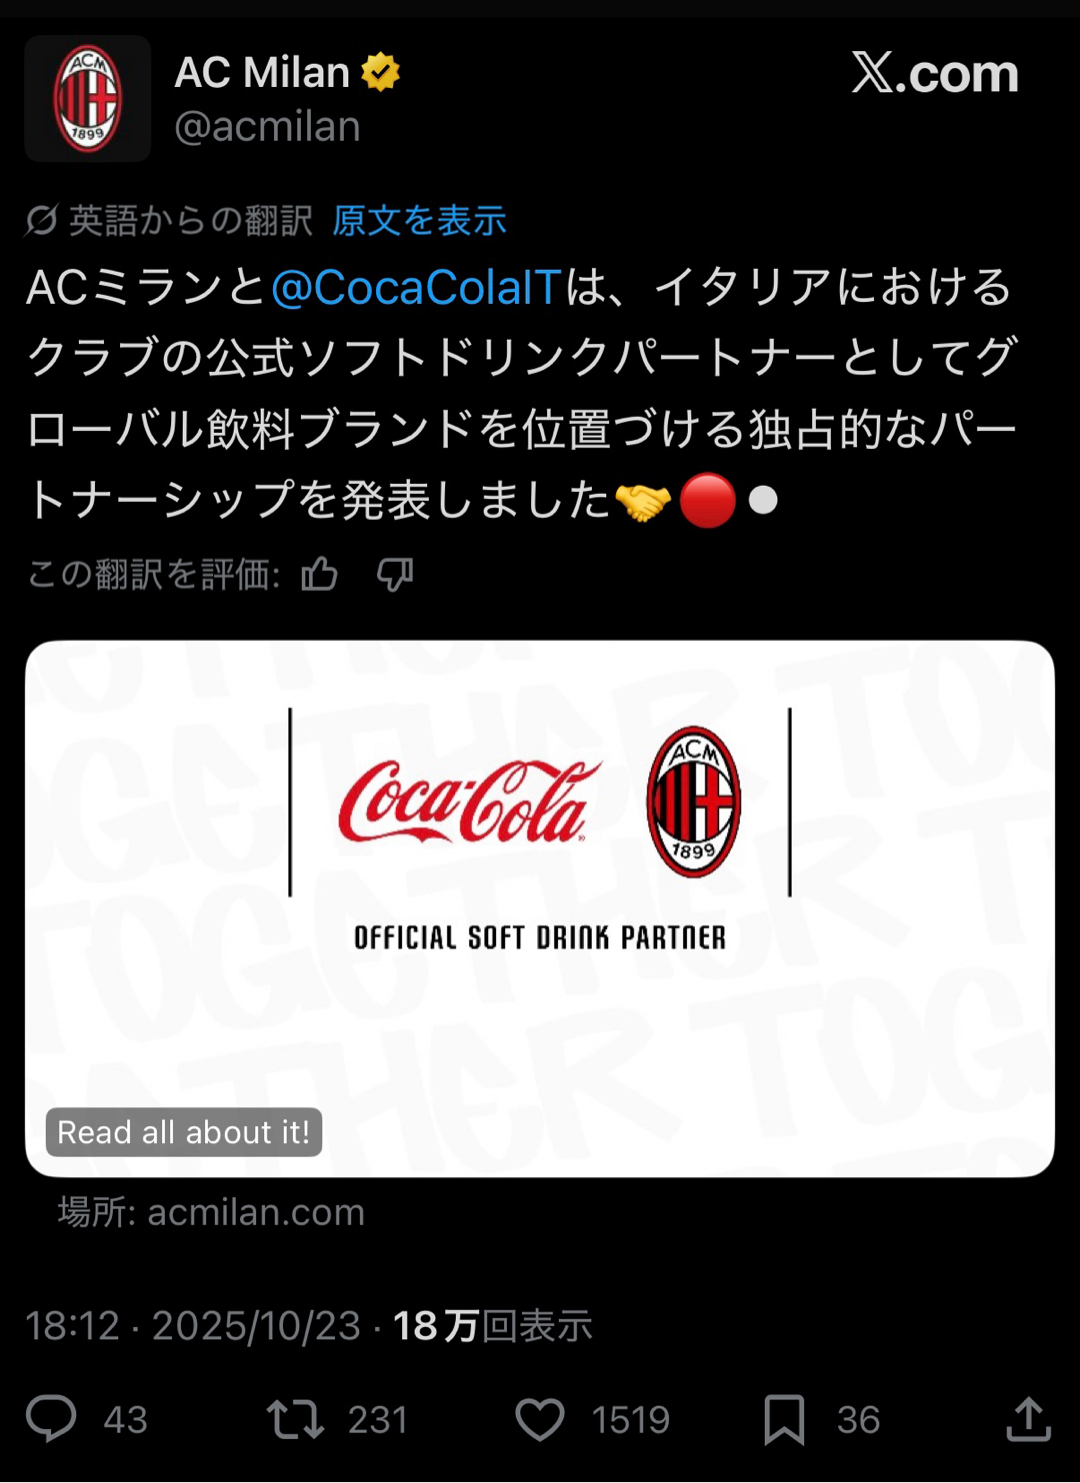Show original text via 原文を表示

(420, 220)
